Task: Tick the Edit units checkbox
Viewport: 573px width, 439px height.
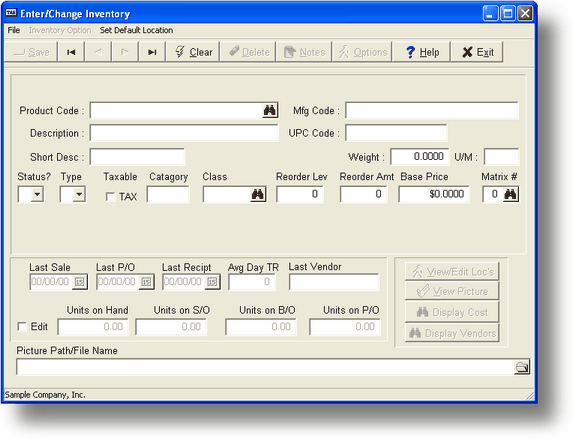Action: [x=22, y=326]
